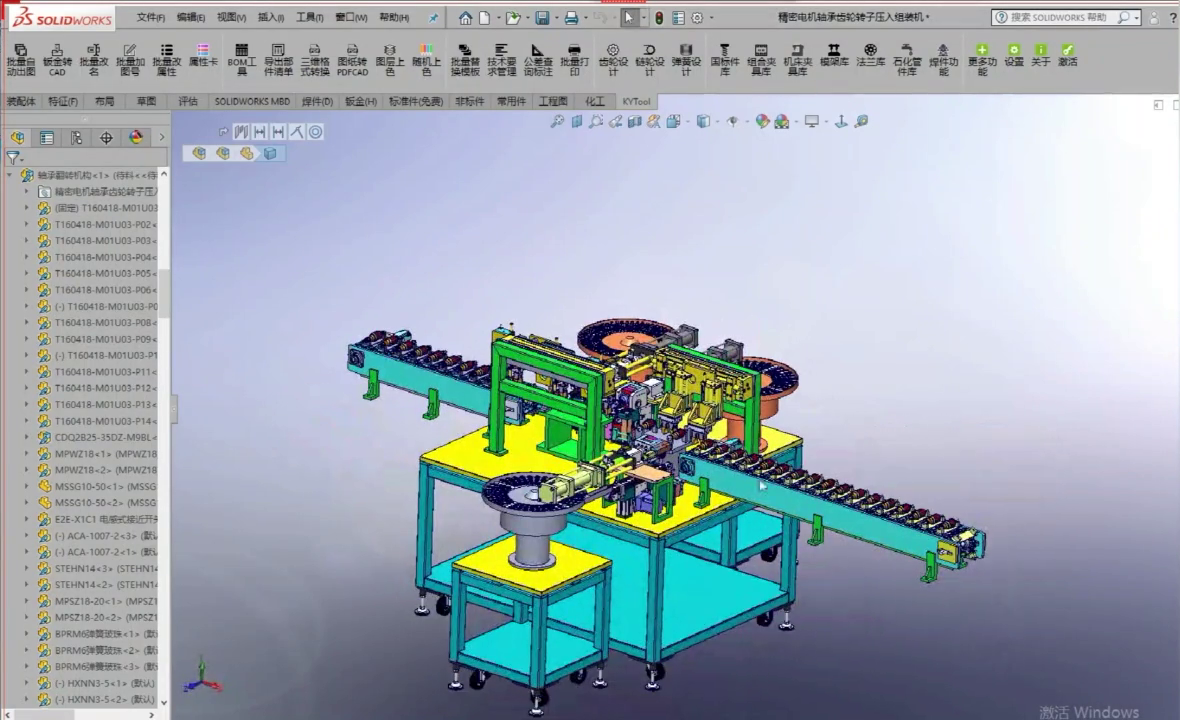Expand the CDQ2B25-35DZ-M9BL component node
Image resolution: width=1180 pixels, height=720 pixels.
(x=26, y=437)
